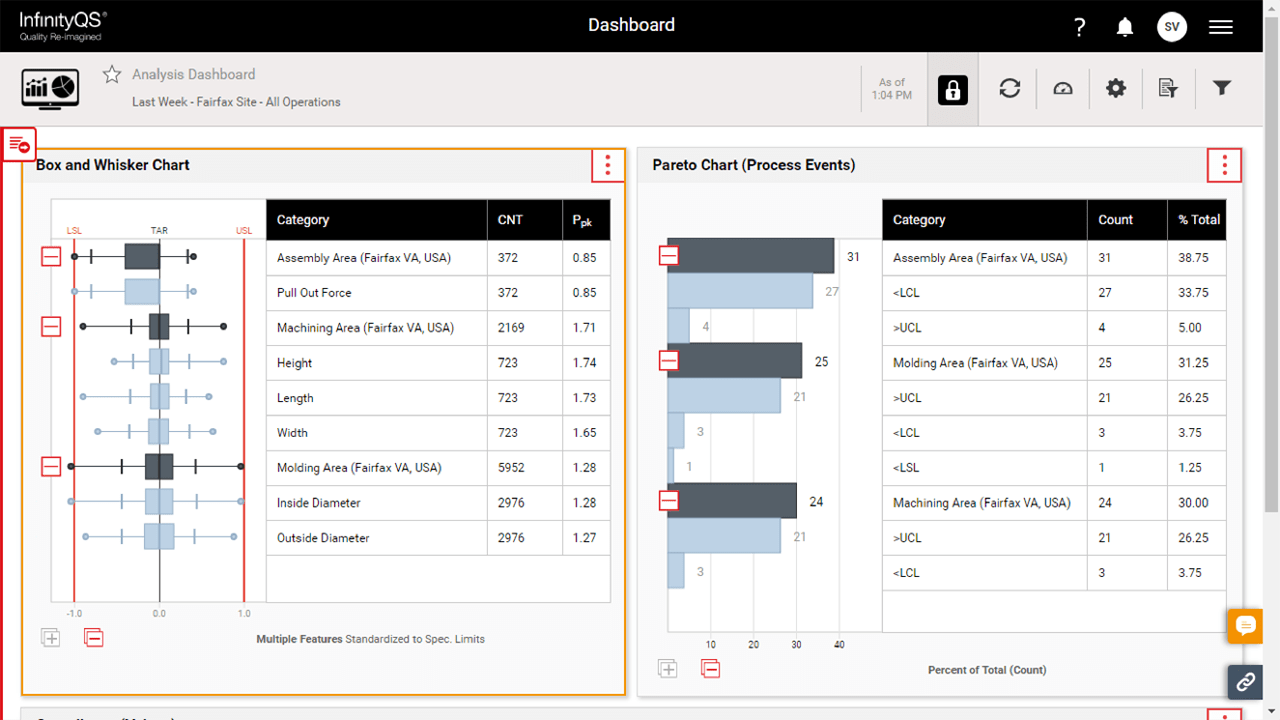
Task: Open dashboard settings gear
Action: (1116, 89)
